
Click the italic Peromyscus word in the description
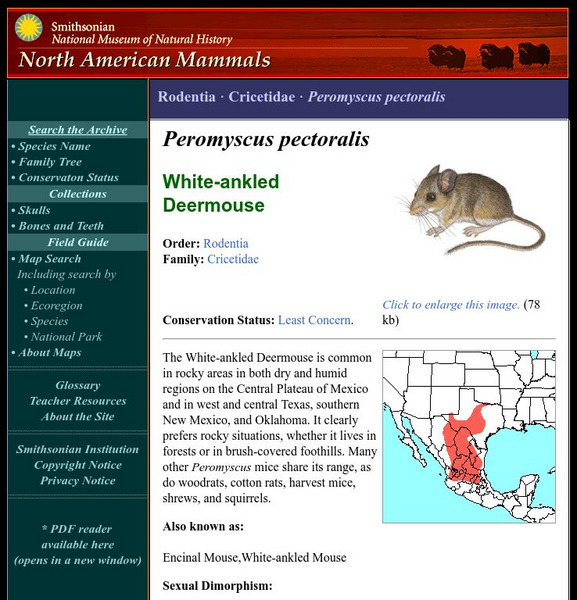coord(221,467)
